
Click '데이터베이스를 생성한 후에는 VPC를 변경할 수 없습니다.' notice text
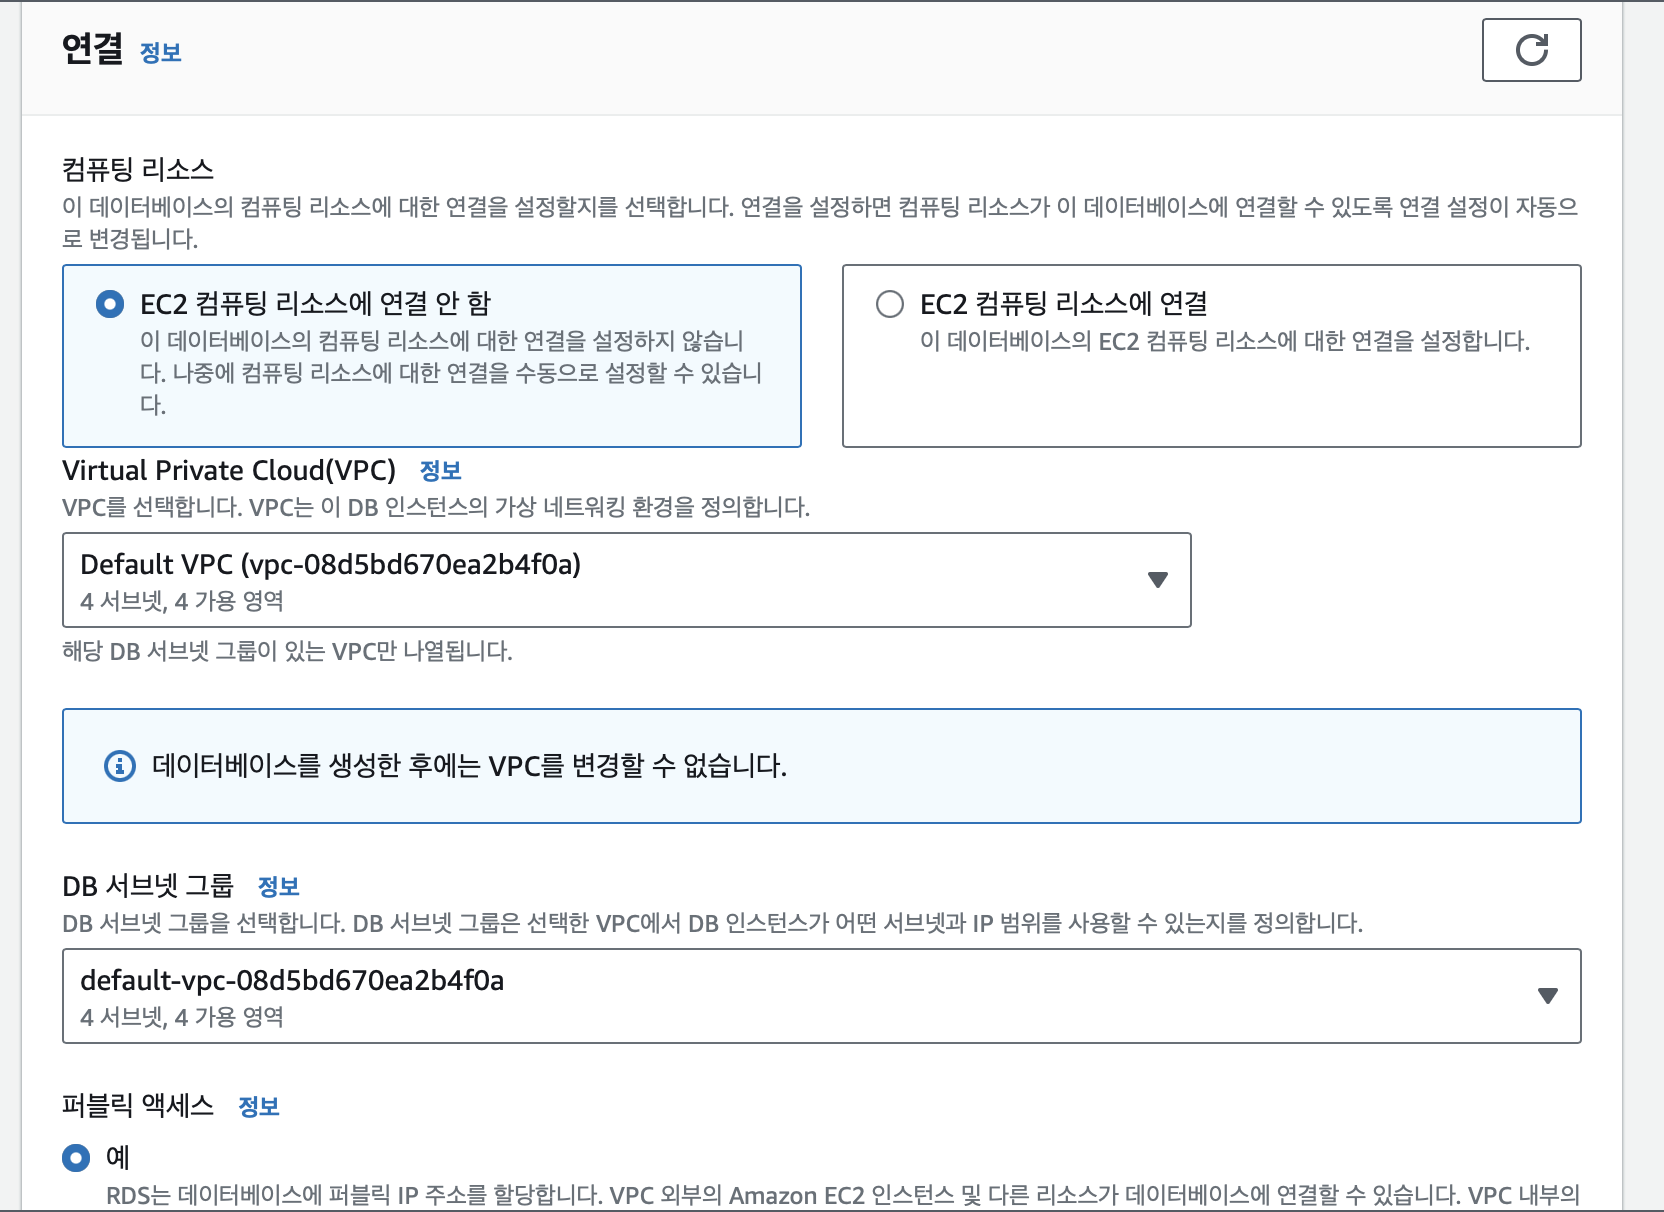469,766
